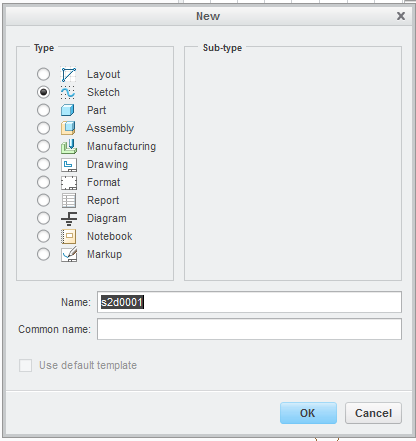
Task: Pick the Format radio button
Action: point(43,182)
